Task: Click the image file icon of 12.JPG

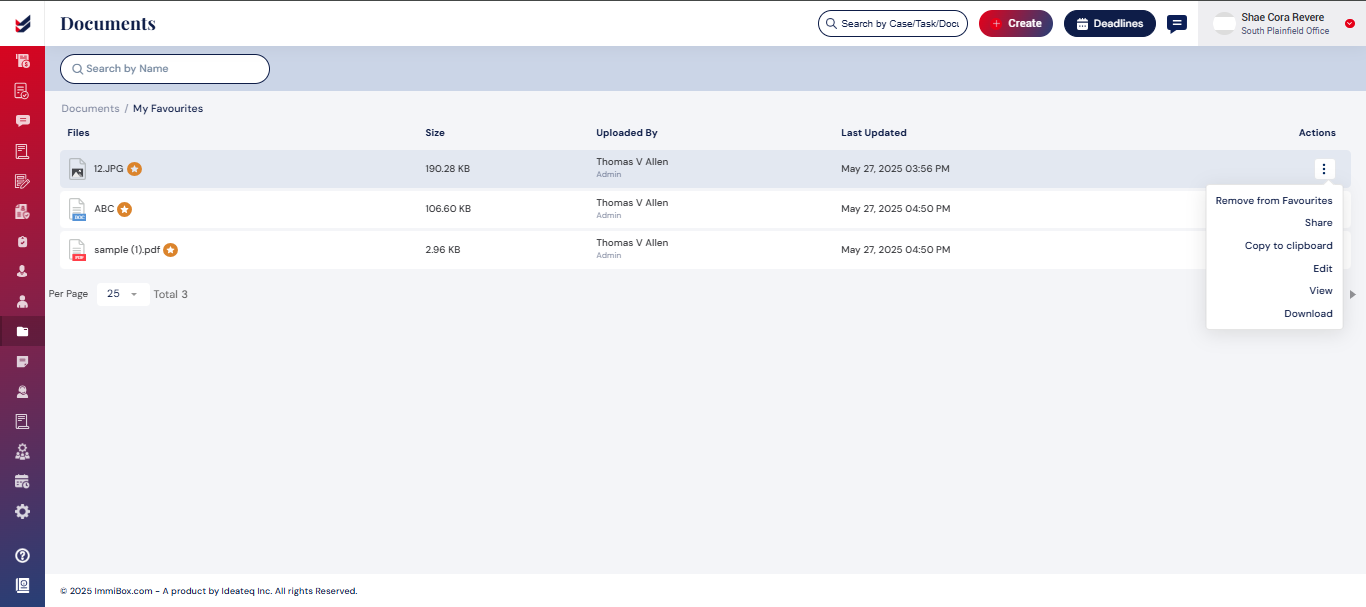Action: tap(77, 169)
